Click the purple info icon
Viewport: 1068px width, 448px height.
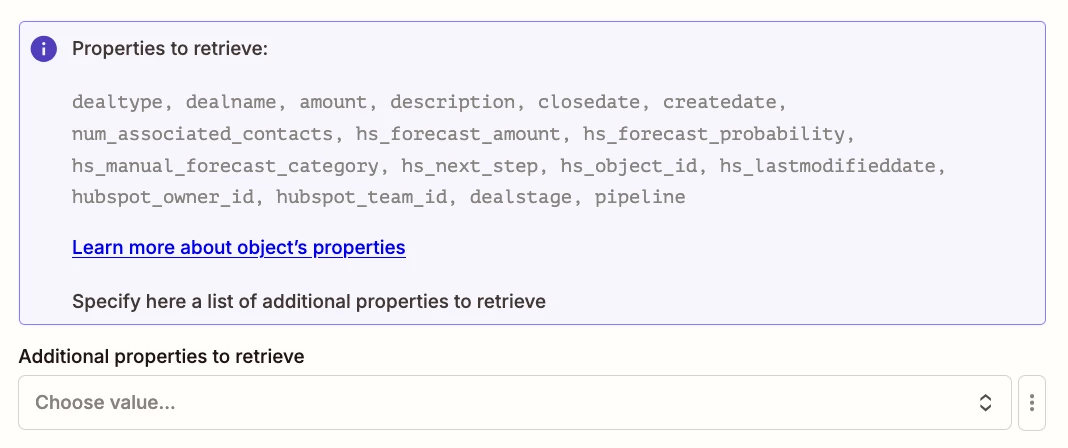pos(44,49)
